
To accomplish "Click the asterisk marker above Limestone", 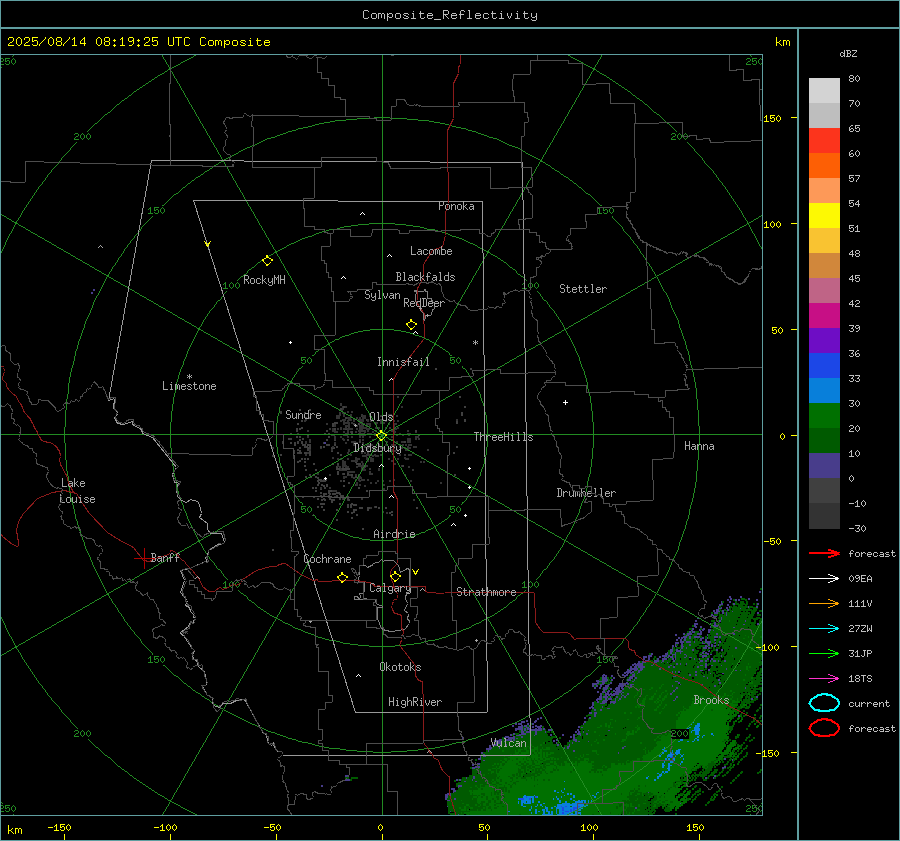I will pos(189,377).
